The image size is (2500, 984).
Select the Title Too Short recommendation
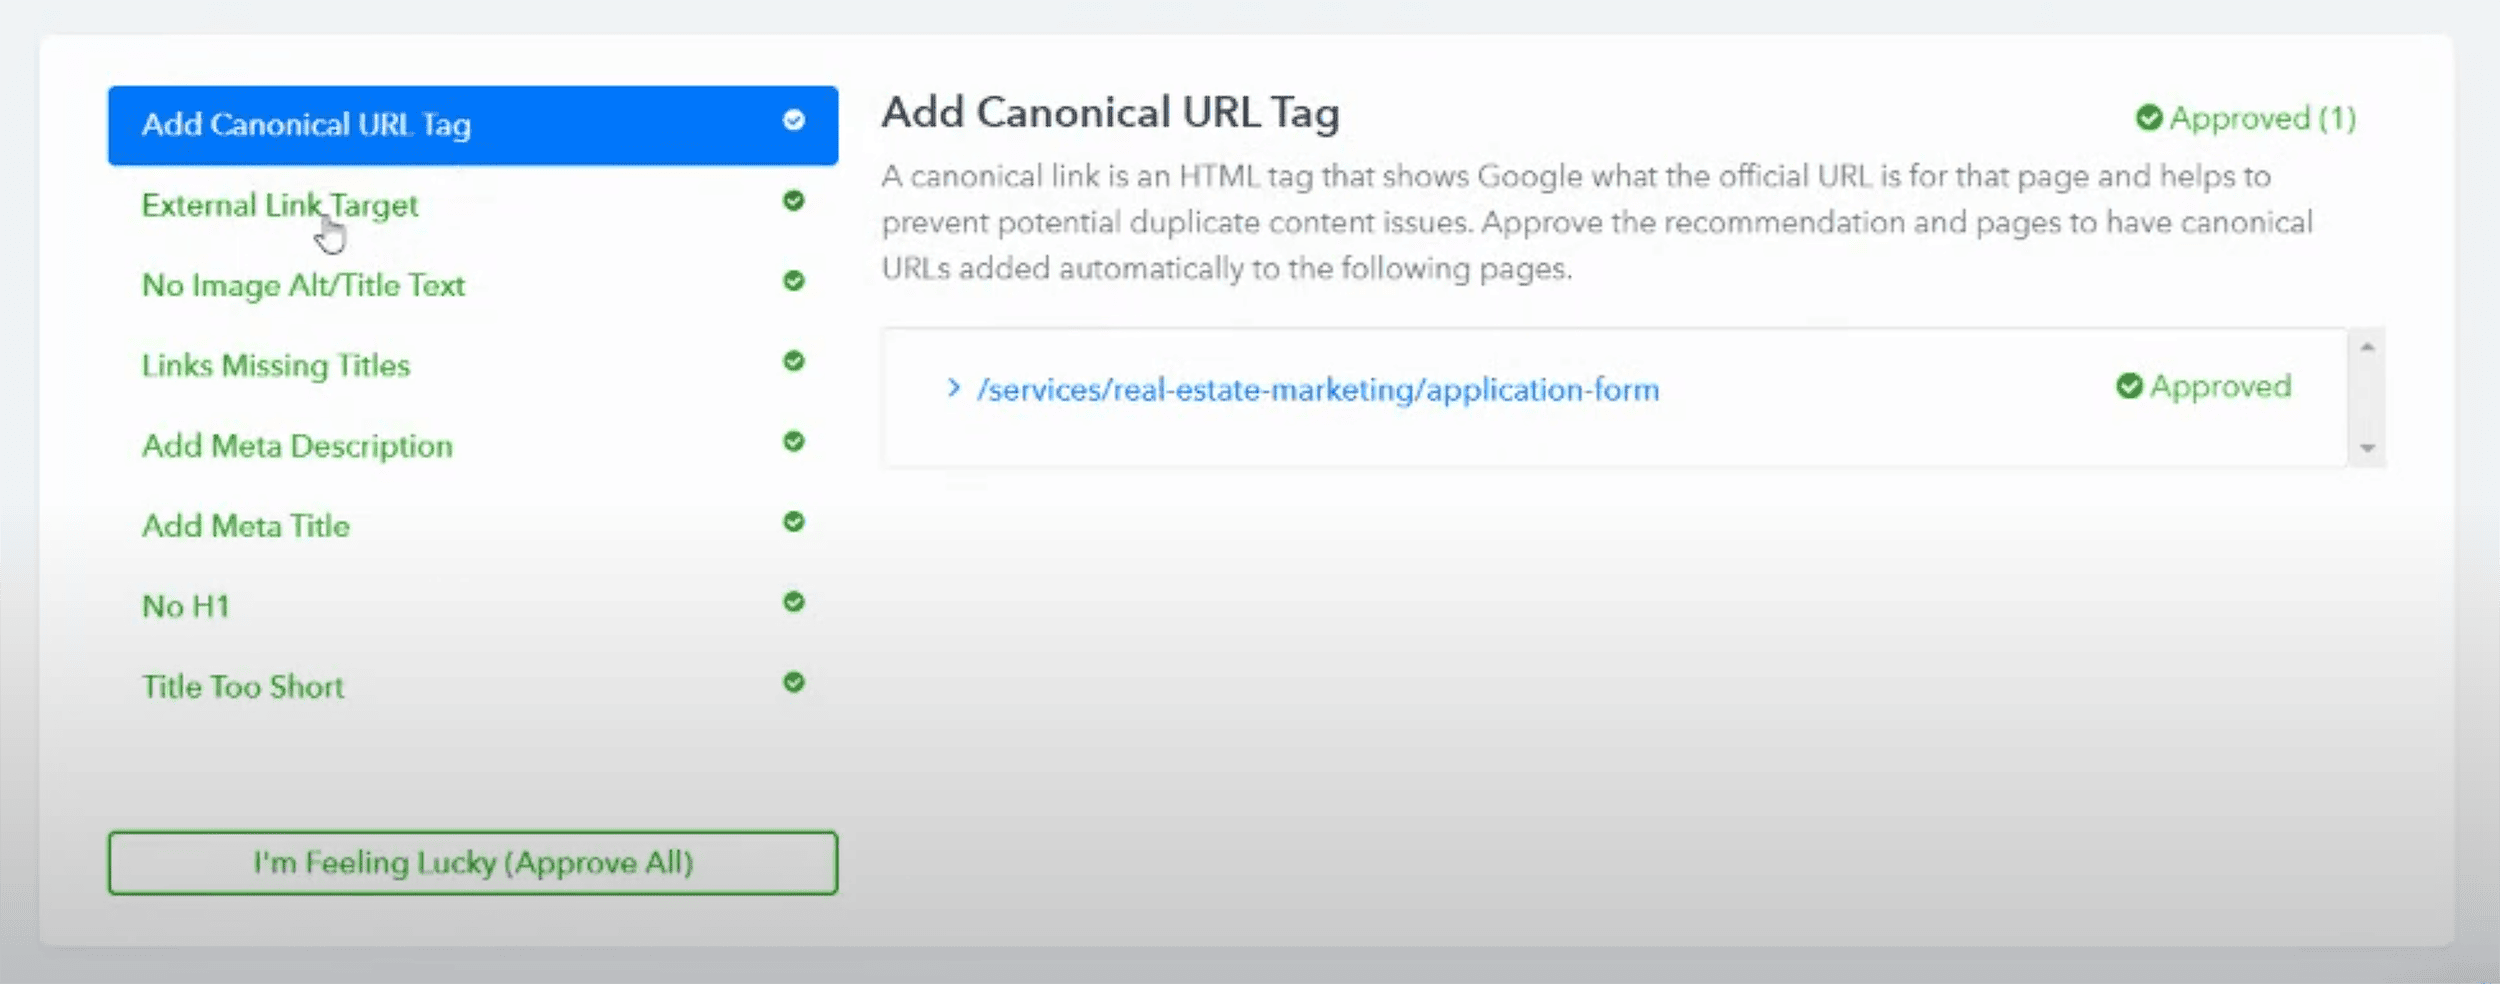click(242, 686)
